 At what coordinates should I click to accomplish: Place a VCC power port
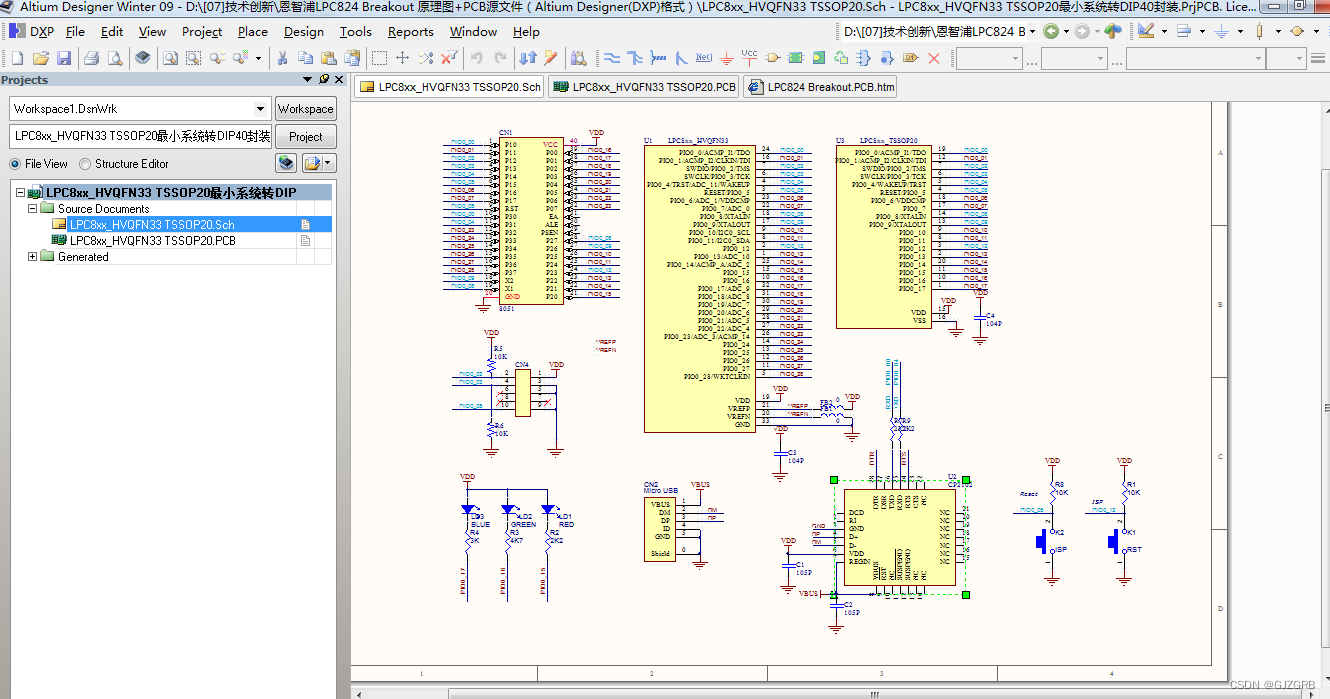tap(749, 57)
